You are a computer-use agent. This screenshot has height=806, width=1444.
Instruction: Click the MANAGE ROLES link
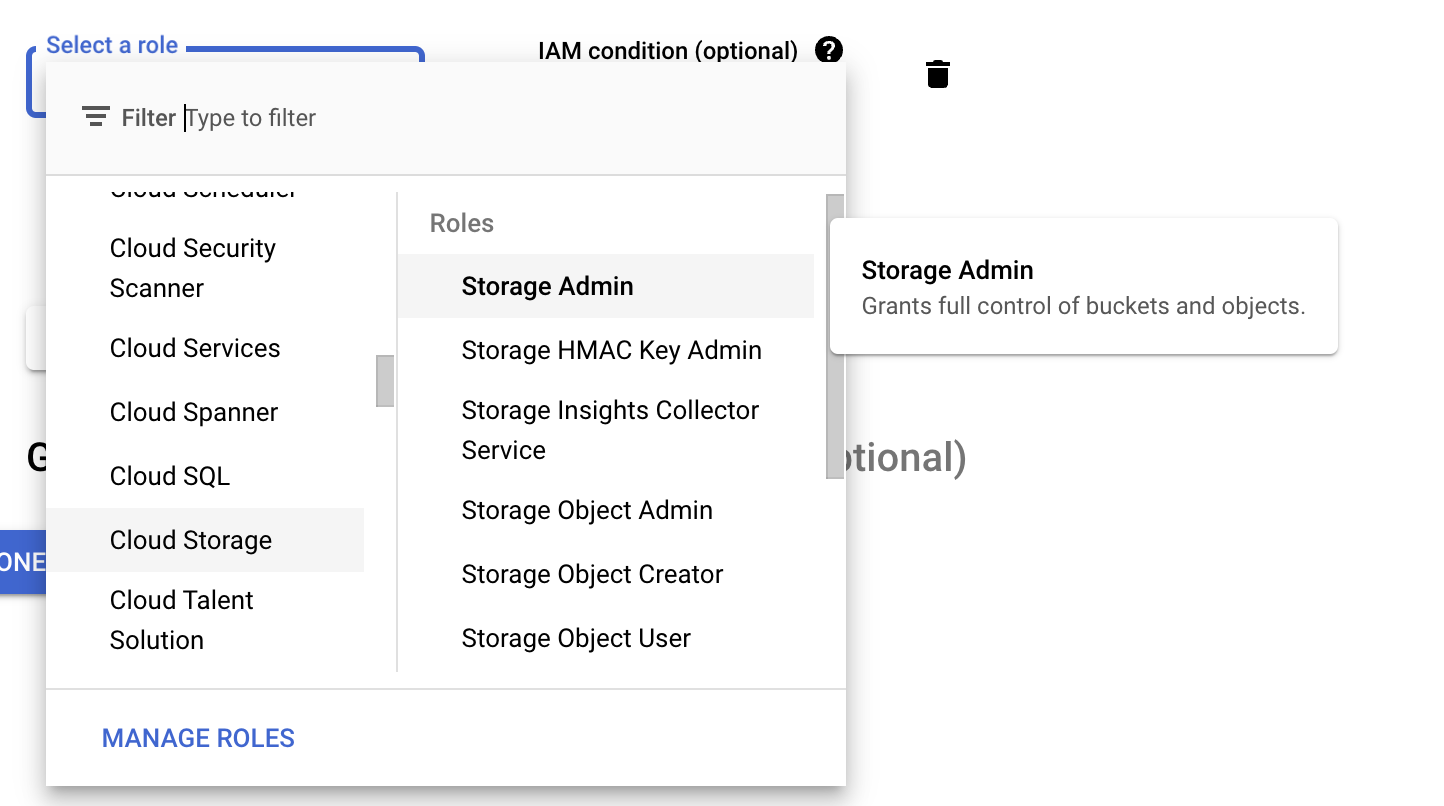[x=198, y=738]
